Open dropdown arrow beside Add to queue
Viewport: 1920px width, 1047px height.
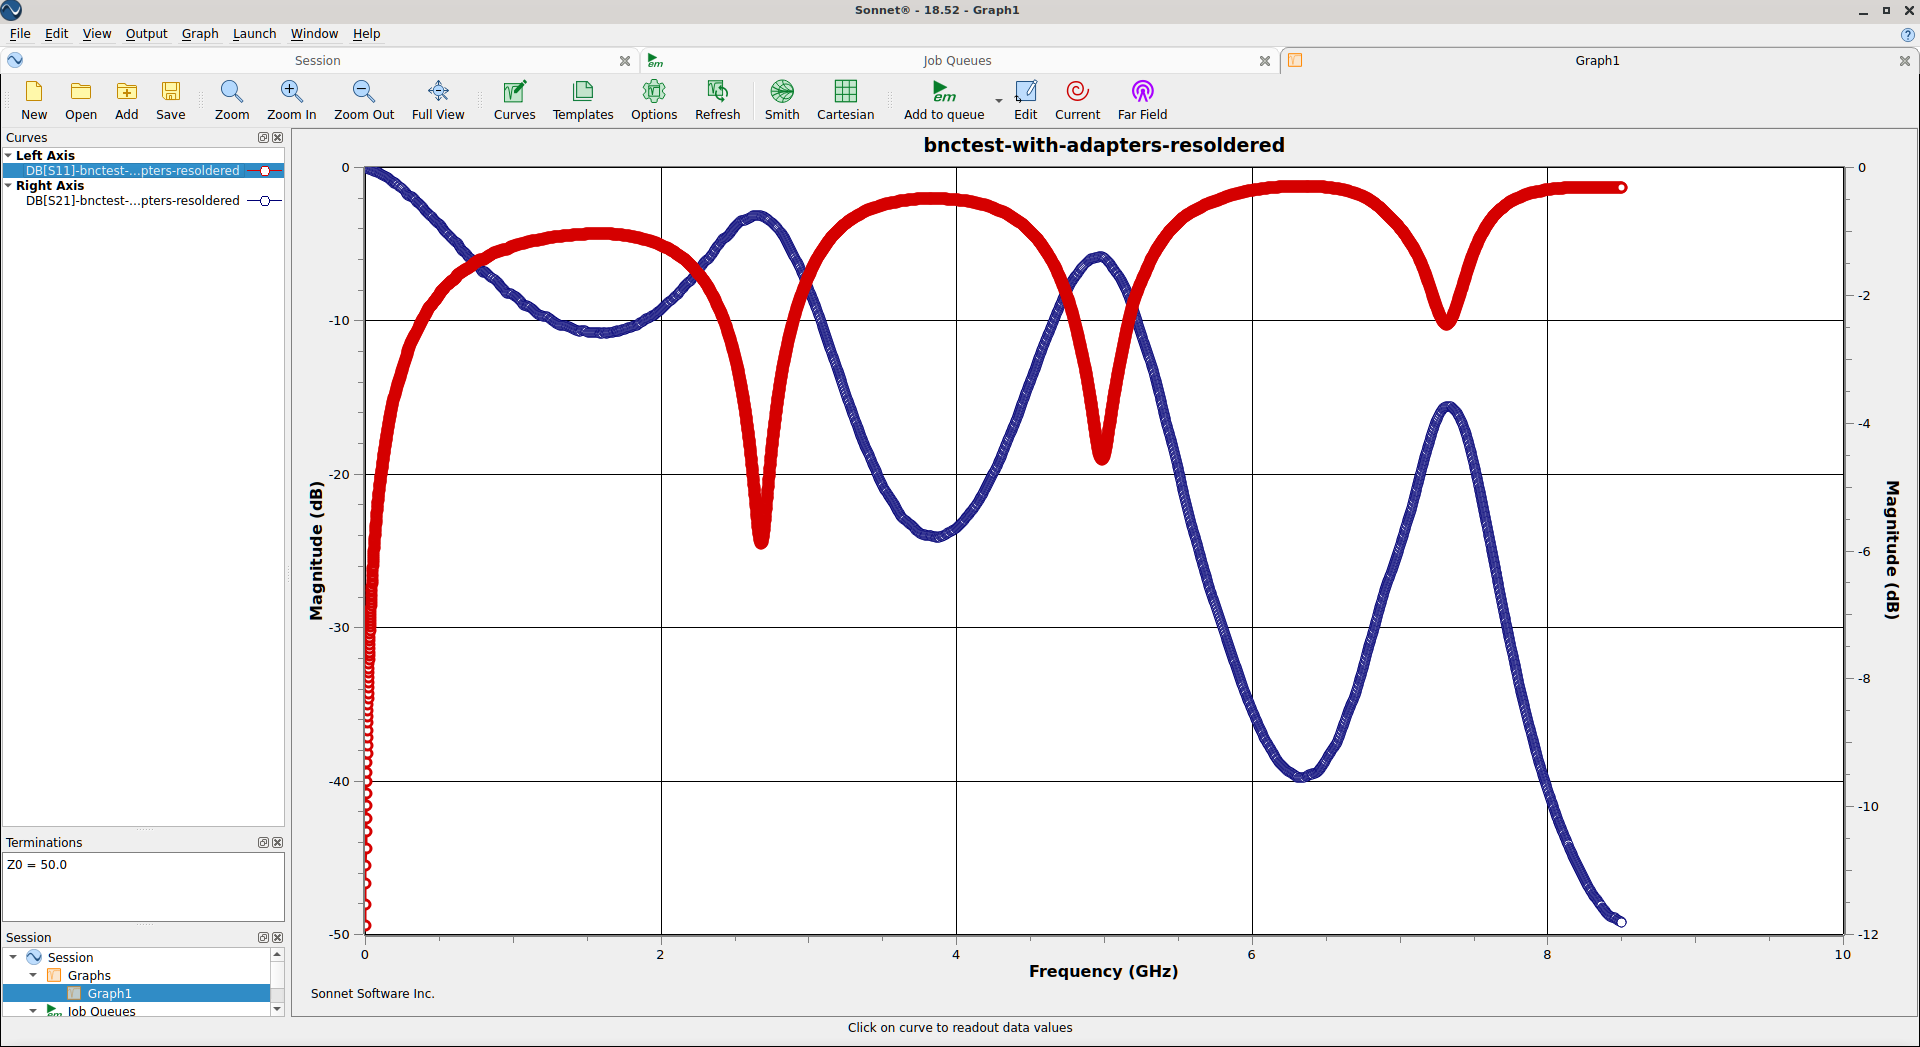[998, 101]
